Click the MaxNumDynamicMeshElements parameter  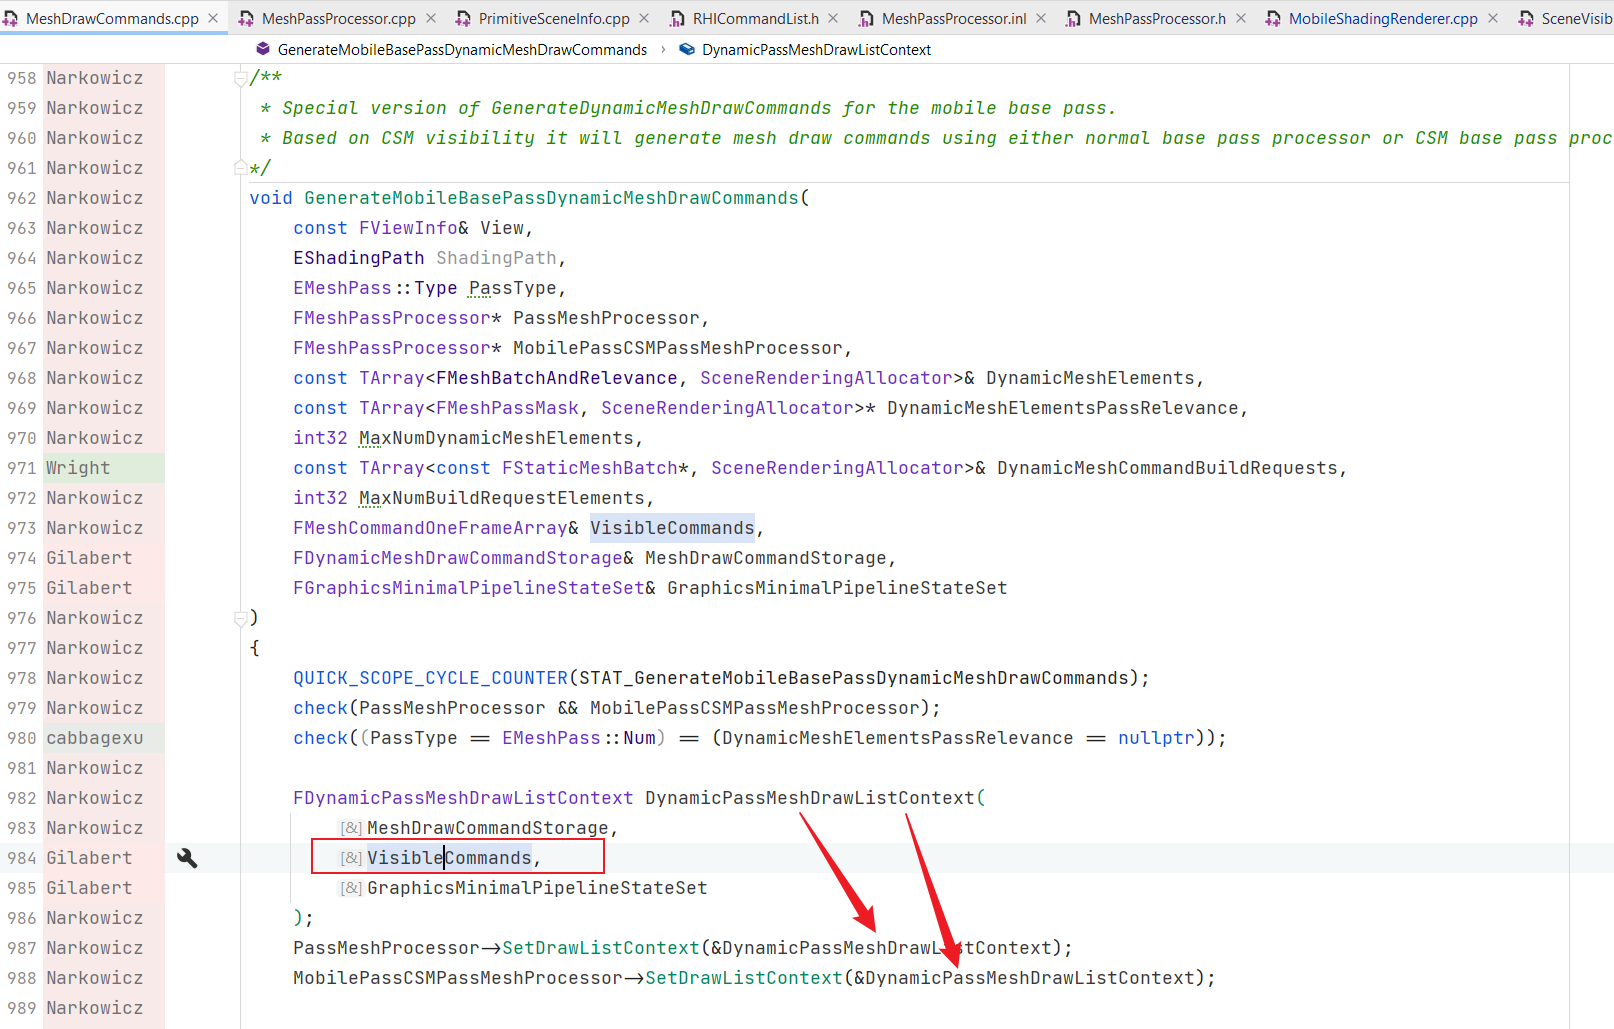[x=497, y=438]
